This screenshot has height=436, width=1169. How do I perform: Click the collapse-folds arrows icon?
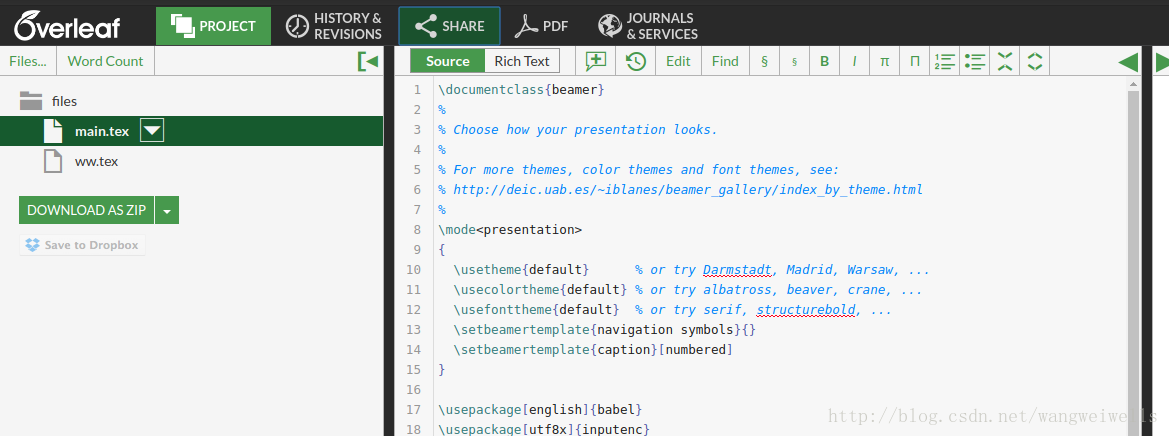pyautogui.click(x=1005, y=61)
